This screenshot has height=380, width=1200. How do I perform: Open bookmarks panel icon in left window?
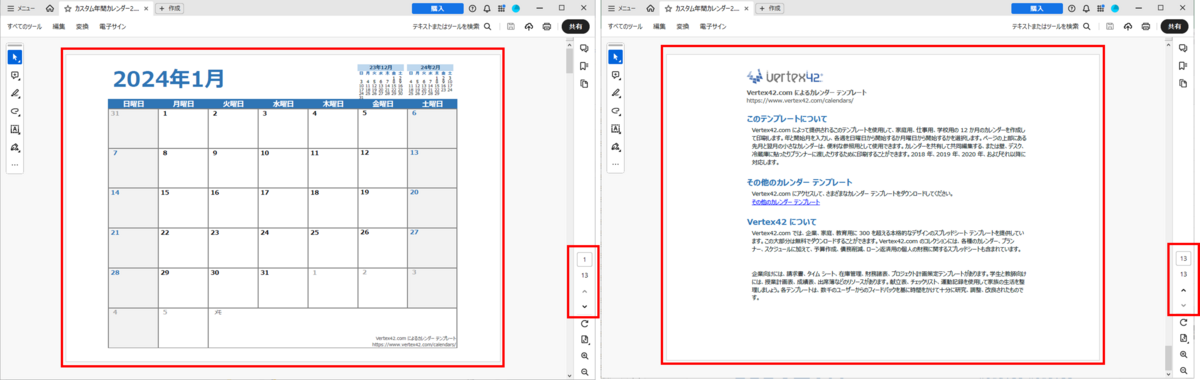pos(584,67)
